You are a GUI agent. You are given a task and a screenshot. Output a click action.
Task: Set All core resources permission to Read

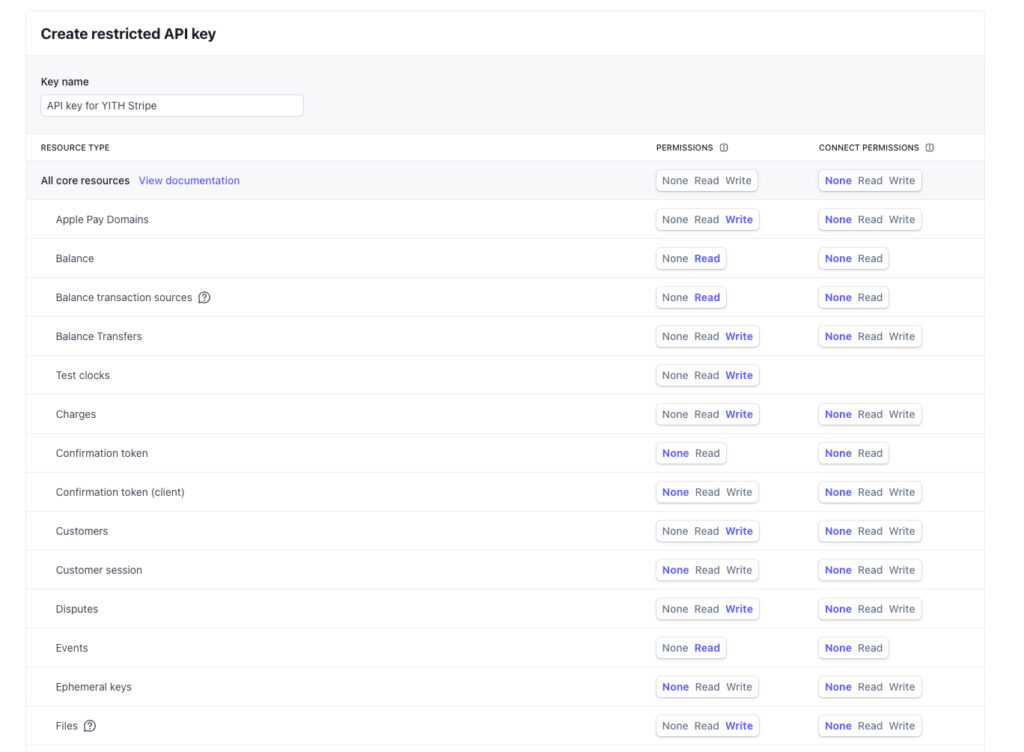(x=706, y=181)
